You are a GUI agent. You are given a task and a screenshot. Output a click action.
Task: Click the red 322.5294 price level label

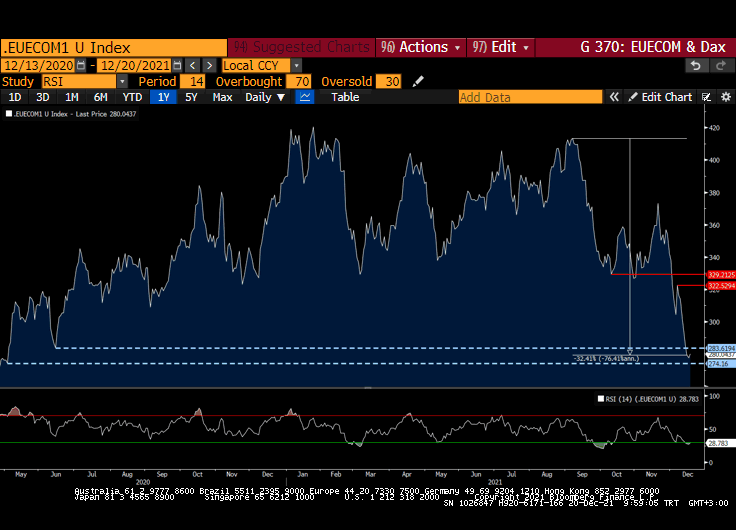[x=721, y=286]
